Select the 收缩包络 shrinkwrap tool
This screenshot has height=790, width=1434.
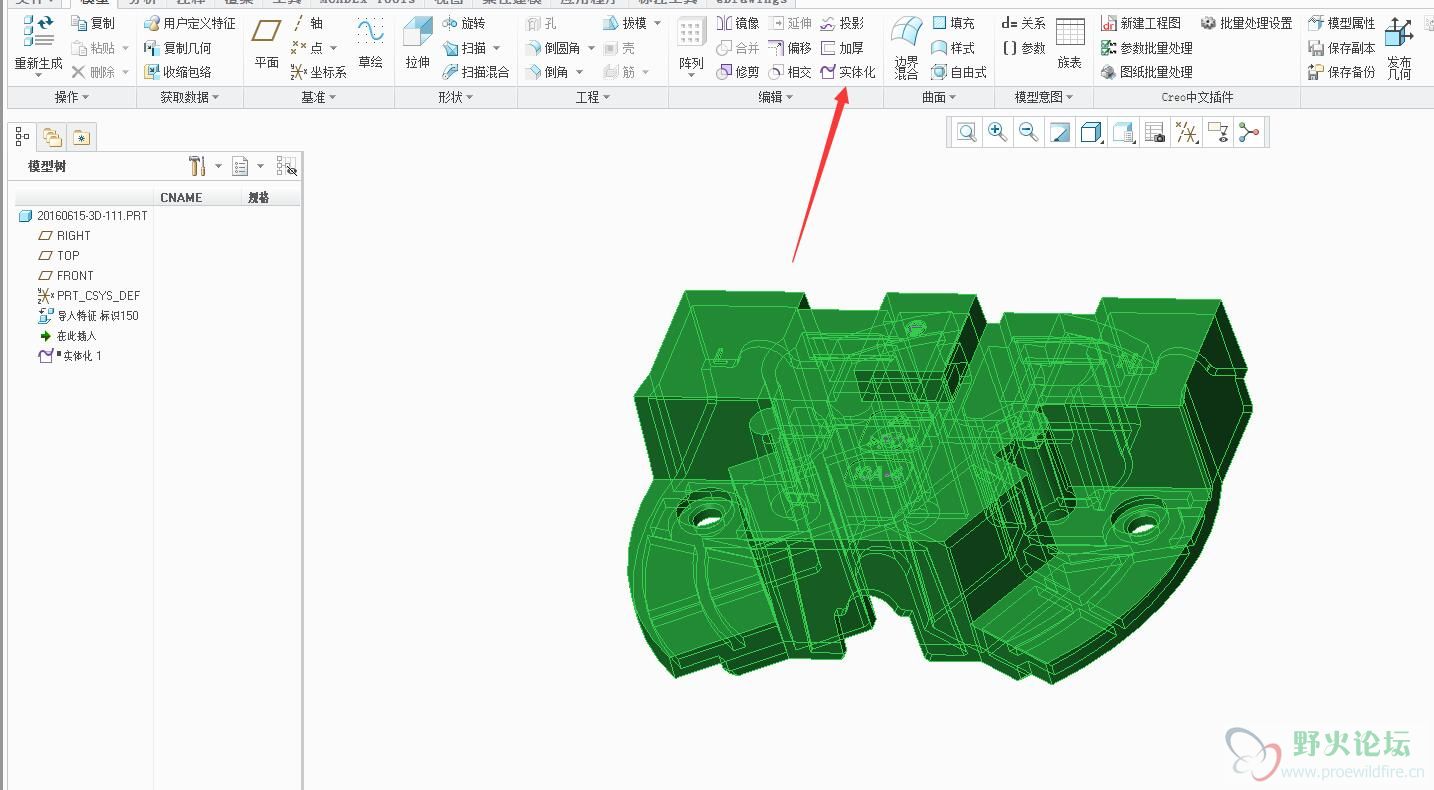[x=178, y=72]
